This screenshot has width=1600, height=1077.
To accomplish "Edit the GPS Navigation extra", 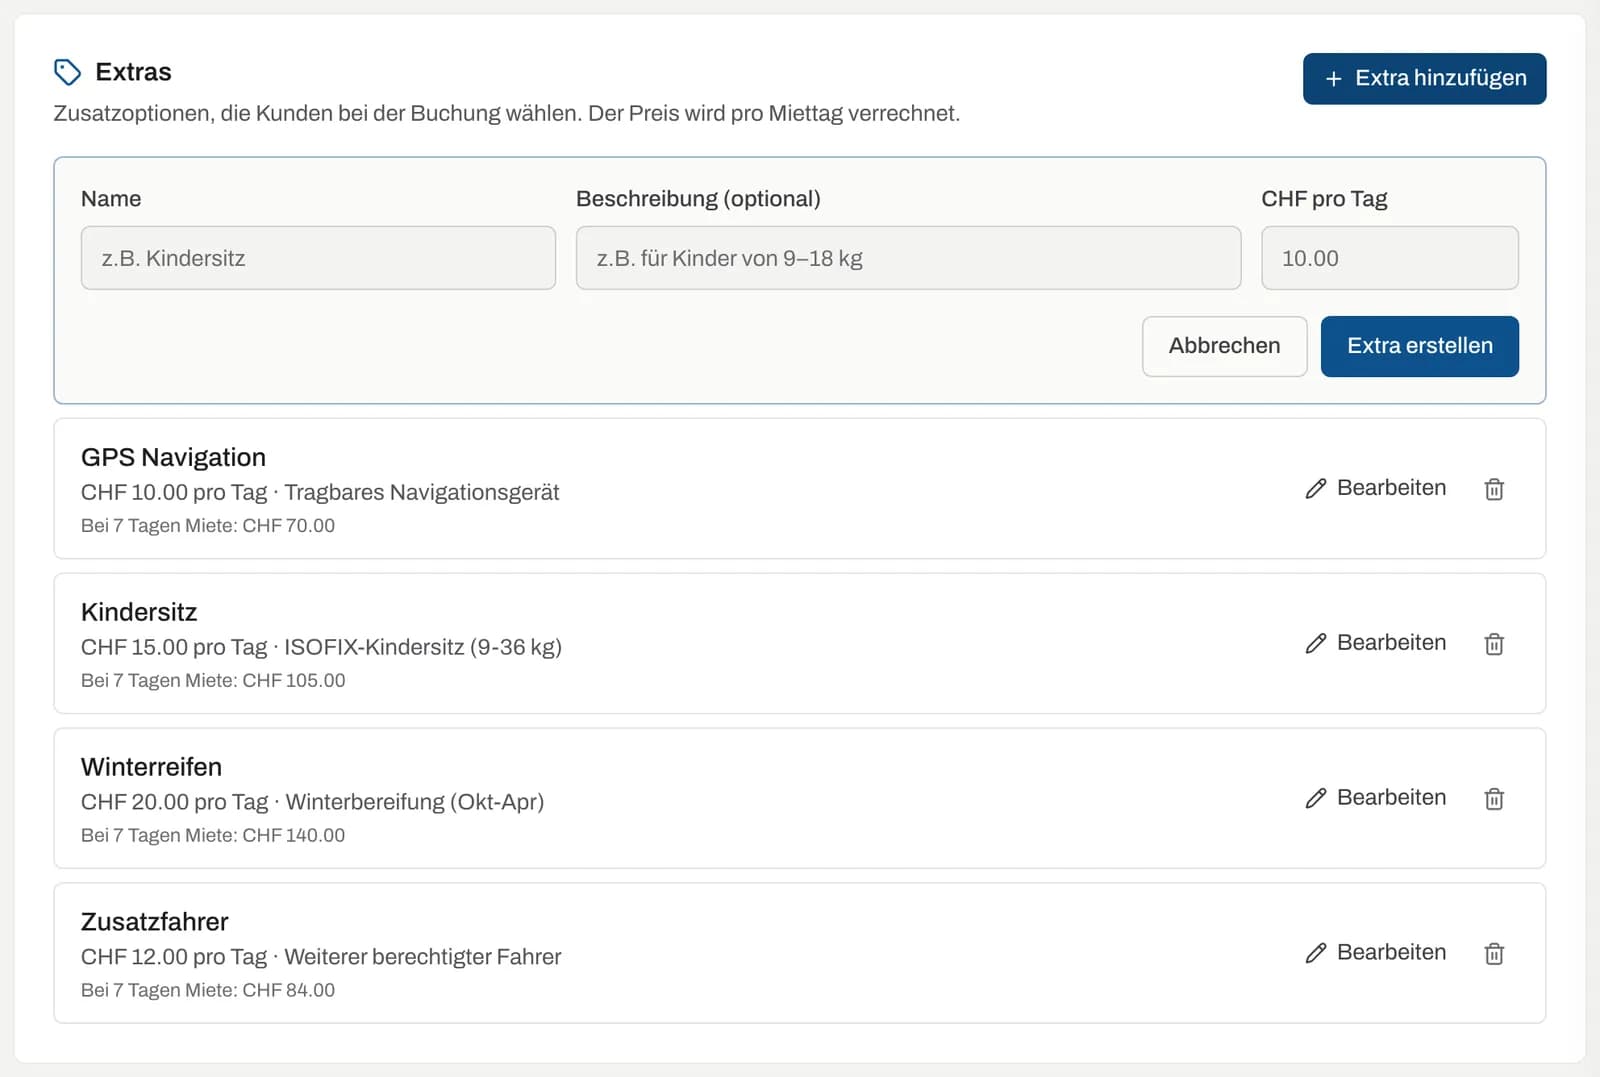I will click(1376, 488).
